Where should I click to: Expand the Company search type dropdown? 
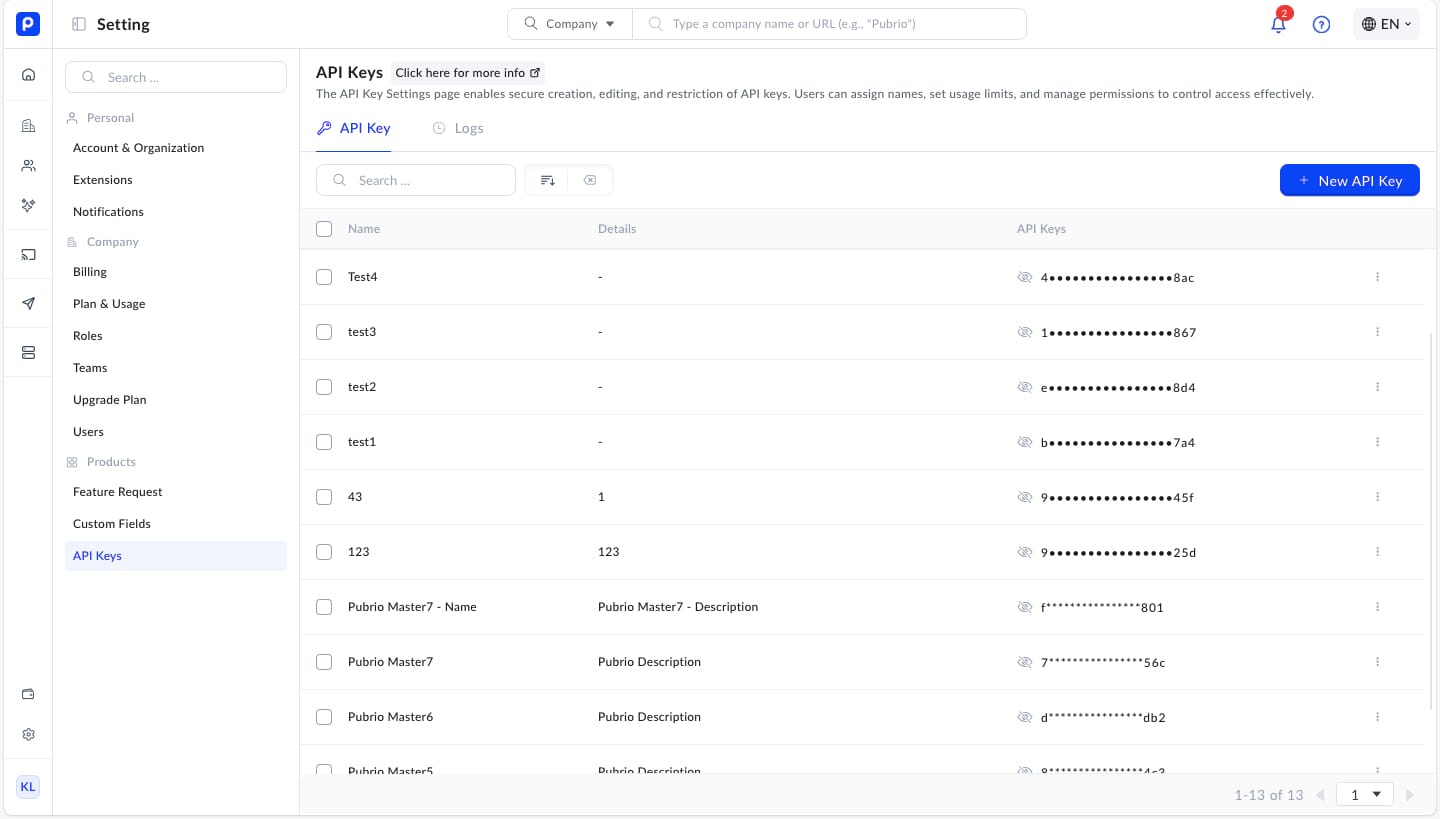click(x=570, y=24)
